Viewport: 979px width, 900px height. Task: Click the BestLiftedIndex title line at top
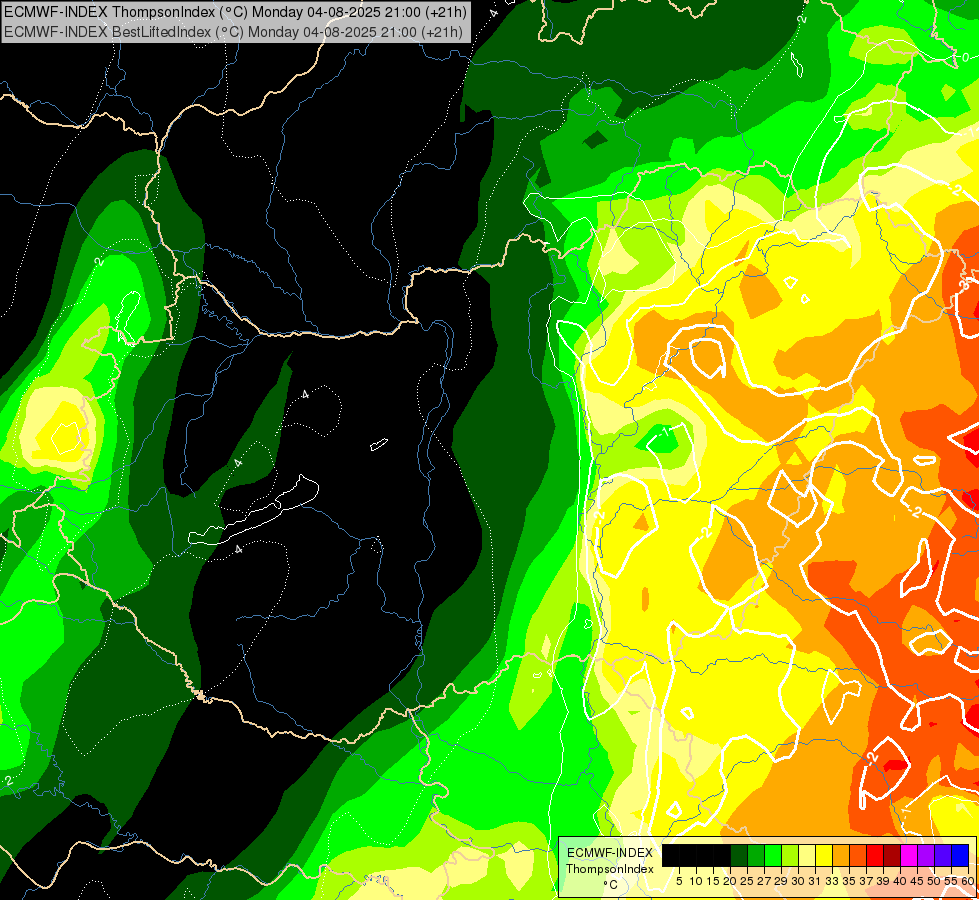[x=234, y=32]
